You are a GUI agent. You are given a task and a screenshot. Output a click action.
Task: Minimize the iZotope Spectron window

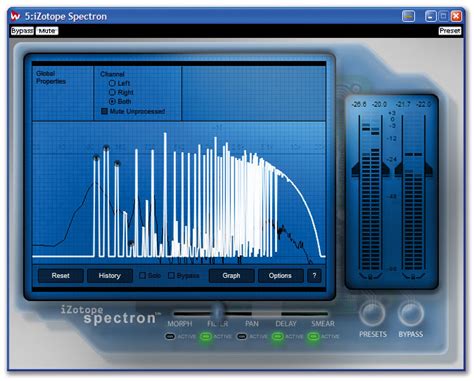click(430, 16)
